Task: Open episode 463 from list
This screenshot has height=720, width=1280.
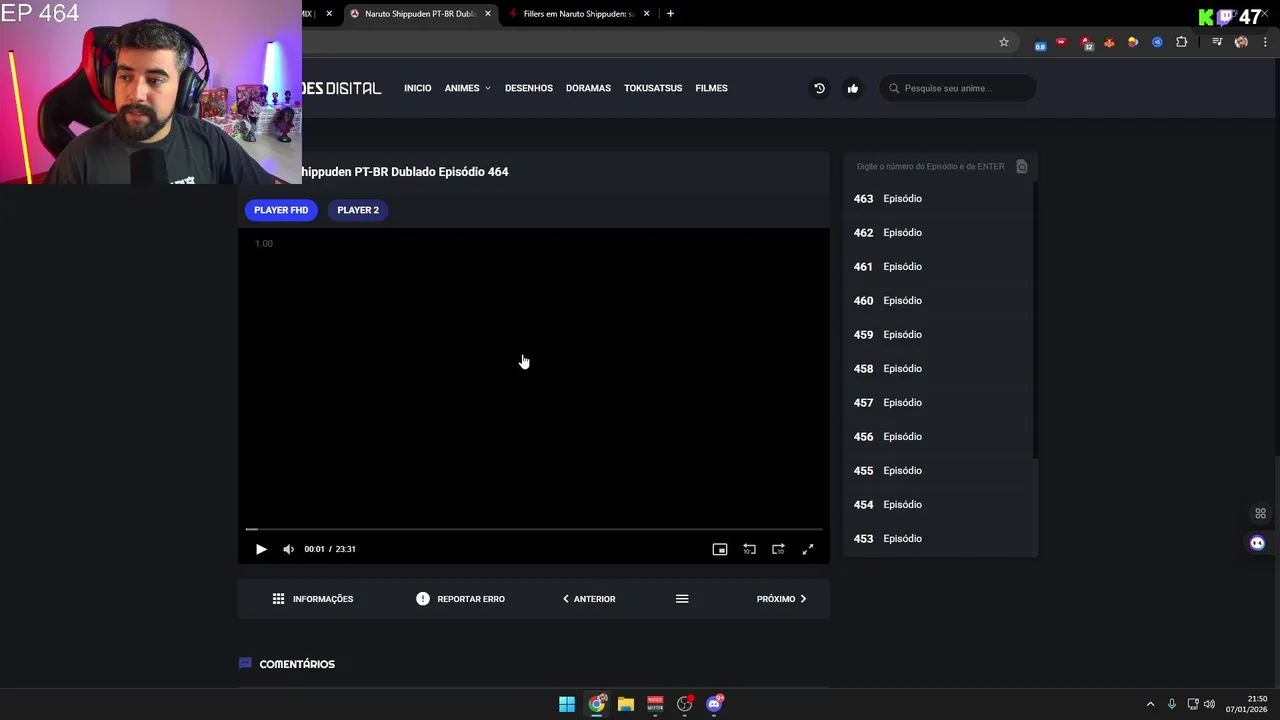Action: click(x=937, y=199)
